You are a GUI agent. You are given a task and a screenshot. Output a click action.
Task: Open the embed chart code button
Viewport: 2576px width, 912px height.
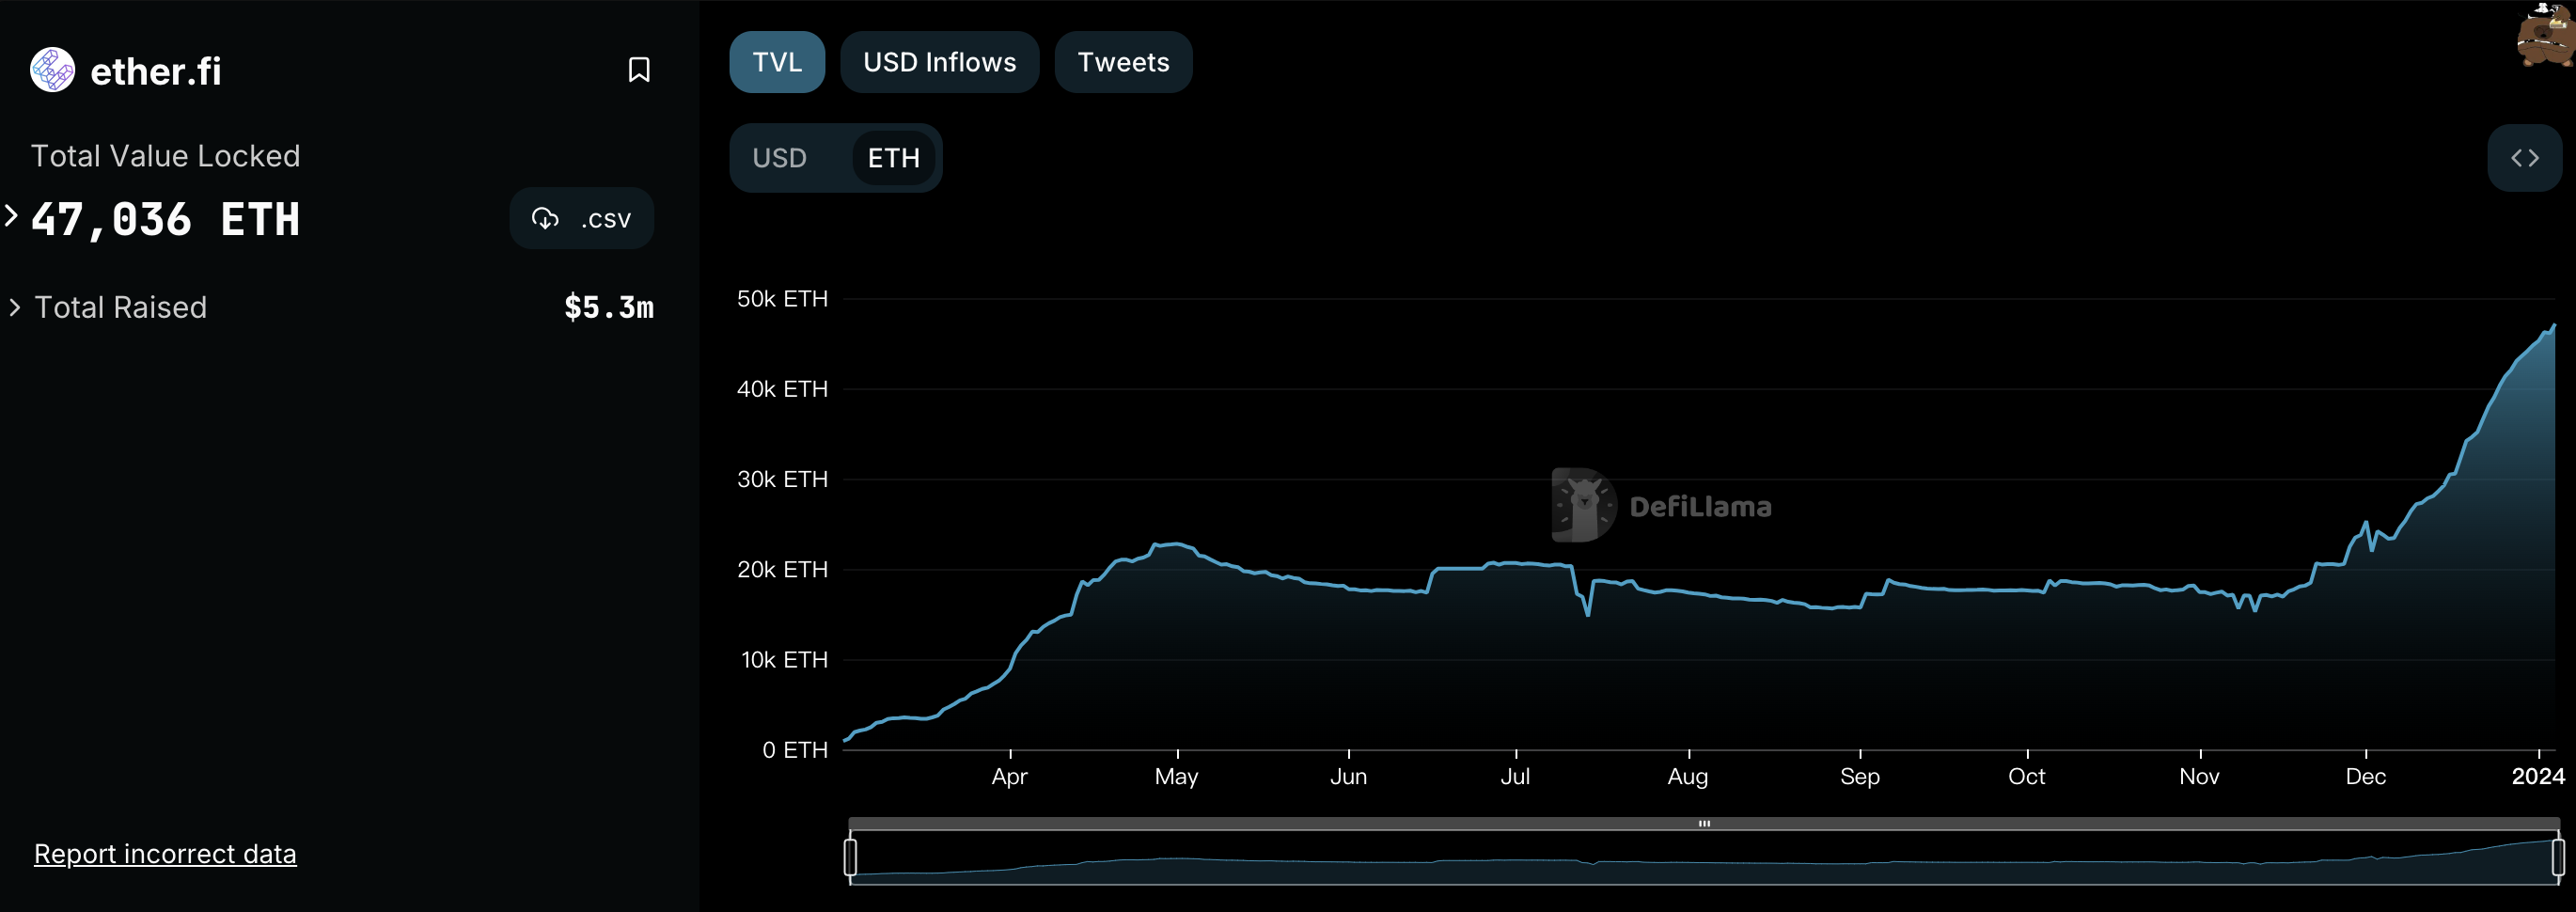tap(2524, 158)
